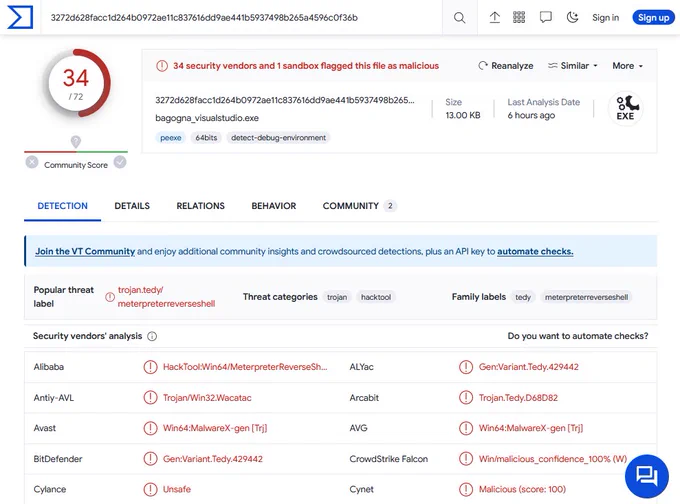
Task: Click the Antiy-AVL detection alert icon
Action: [150, 398]
